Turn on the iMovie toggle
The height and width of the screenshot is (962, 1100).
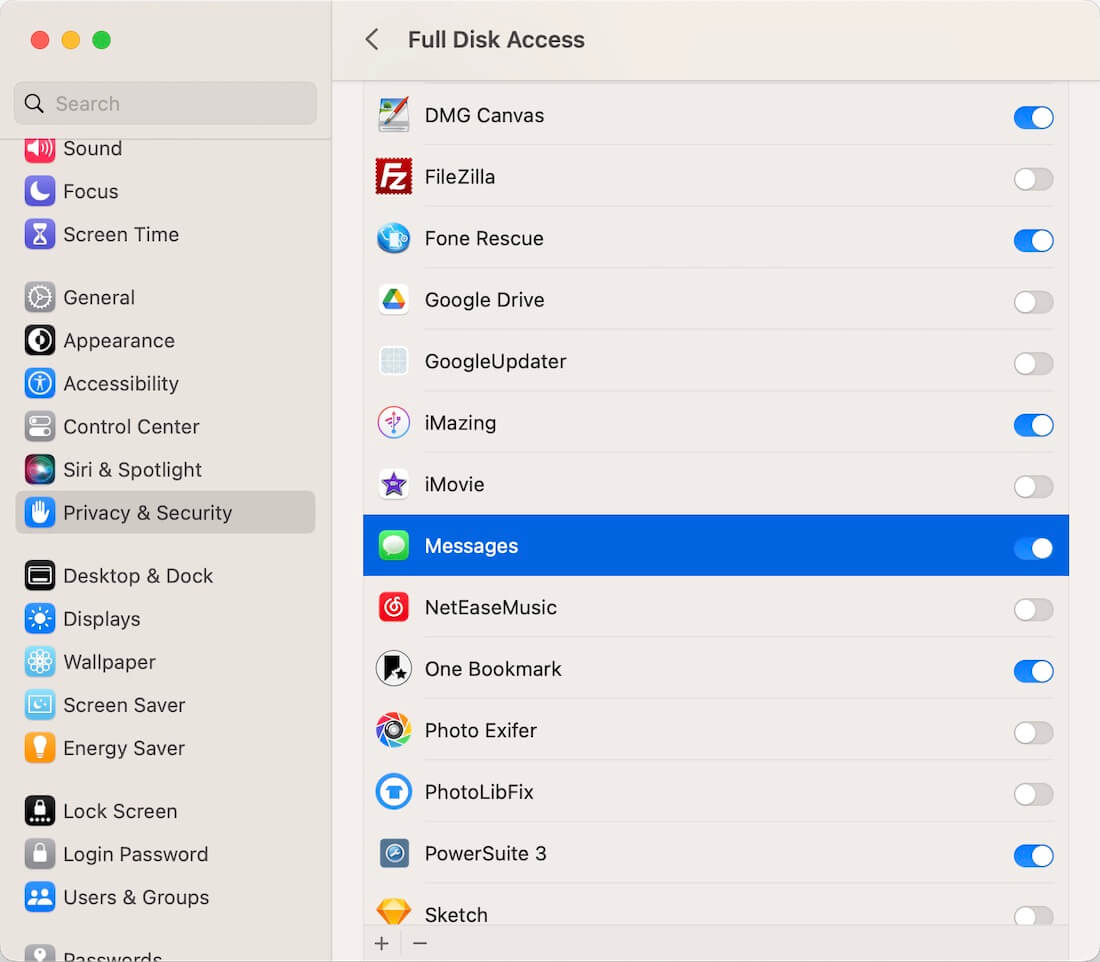(x=1033, y=487)
